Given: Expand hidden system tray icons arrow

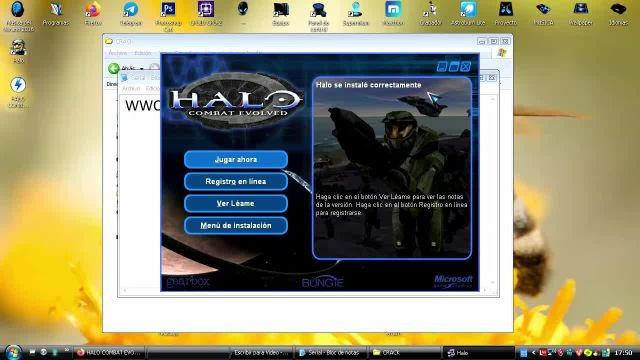Looking at the screenshot, I should (x=533, y=353).
